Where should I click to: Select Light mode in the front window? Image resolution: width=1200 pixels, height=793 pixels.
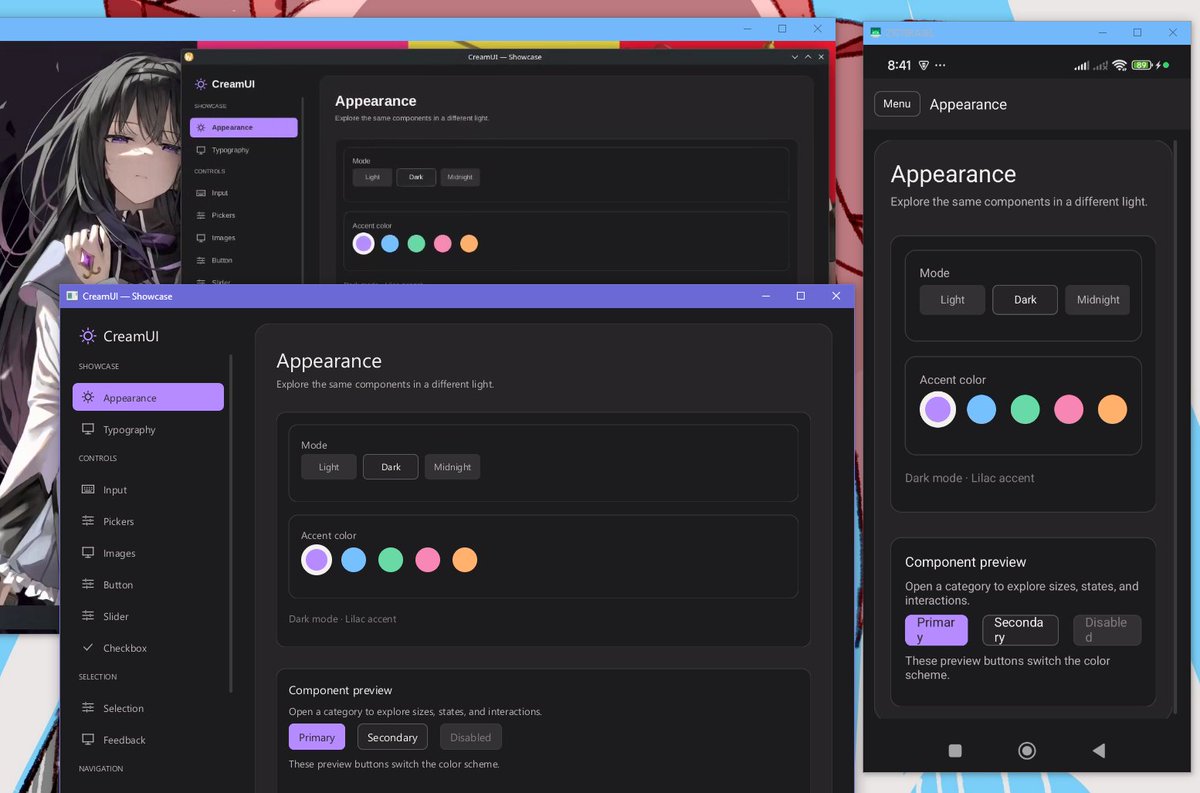[329, 467]
